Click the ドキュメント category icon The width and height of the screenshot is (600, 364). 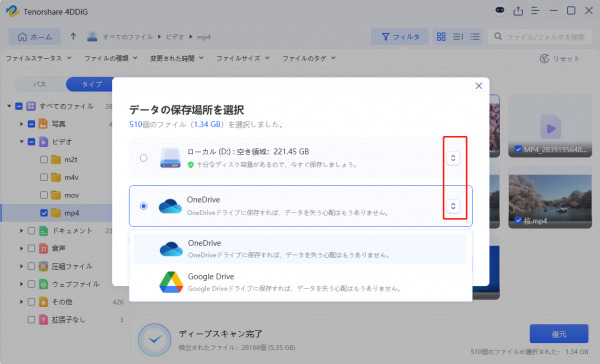pos(44,231)
